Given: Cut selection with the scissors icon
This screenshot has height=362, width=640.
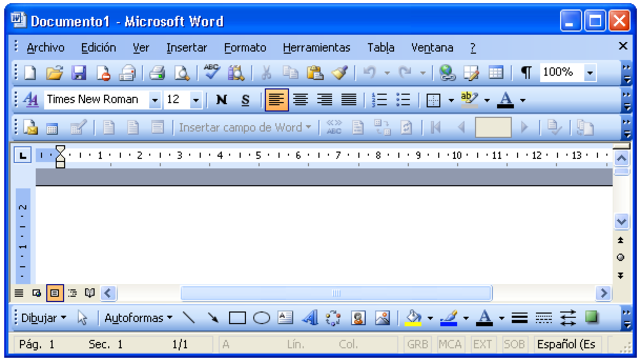Looking at the screenshot, I should tap(266, 73).
